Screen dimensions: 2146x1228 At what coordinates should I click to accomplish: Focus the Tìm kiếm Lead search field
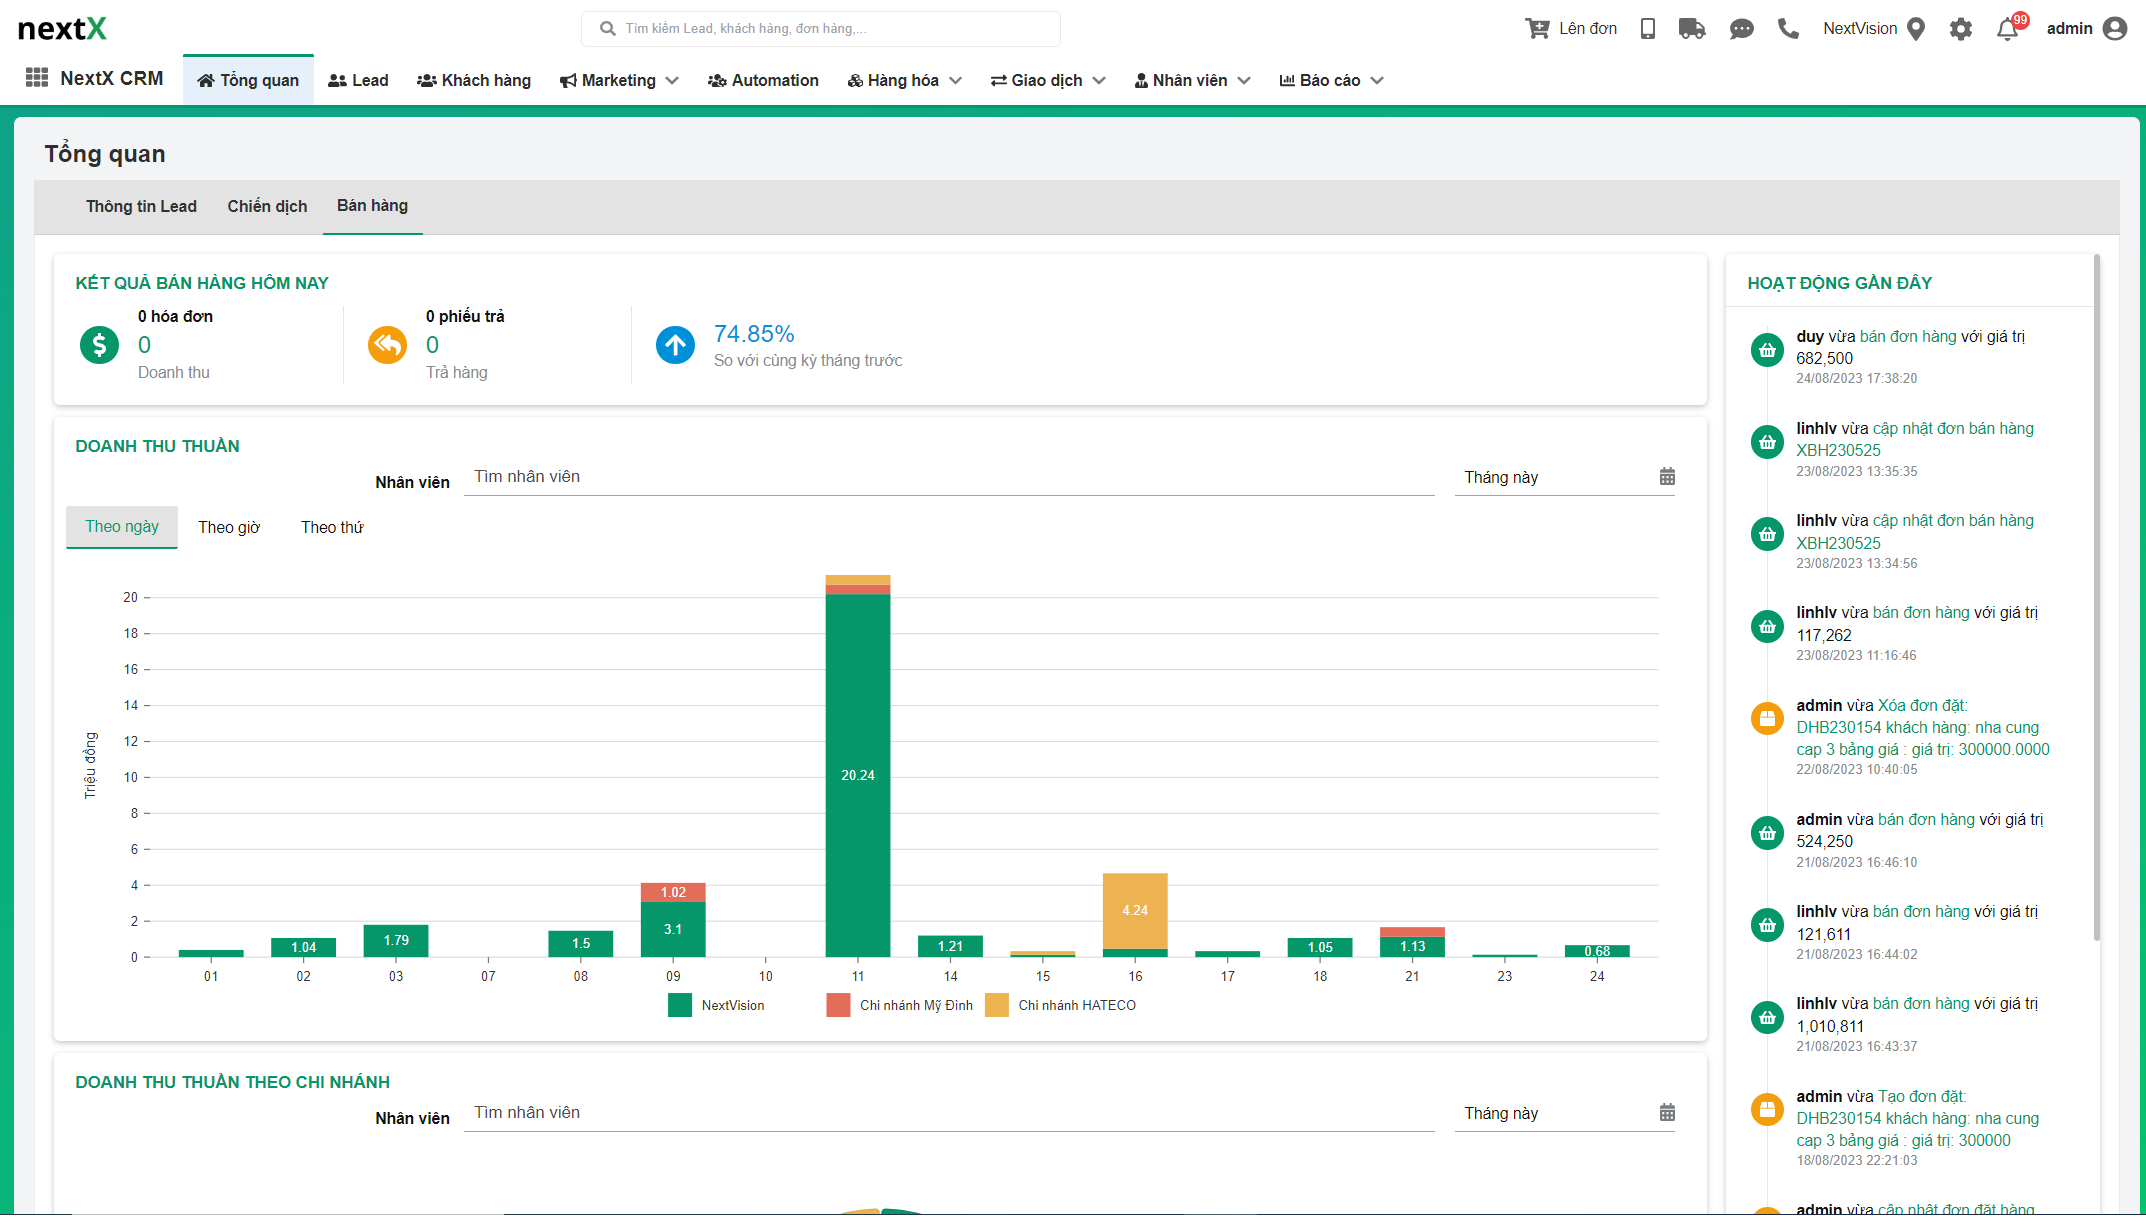click(x=820, y=29)
